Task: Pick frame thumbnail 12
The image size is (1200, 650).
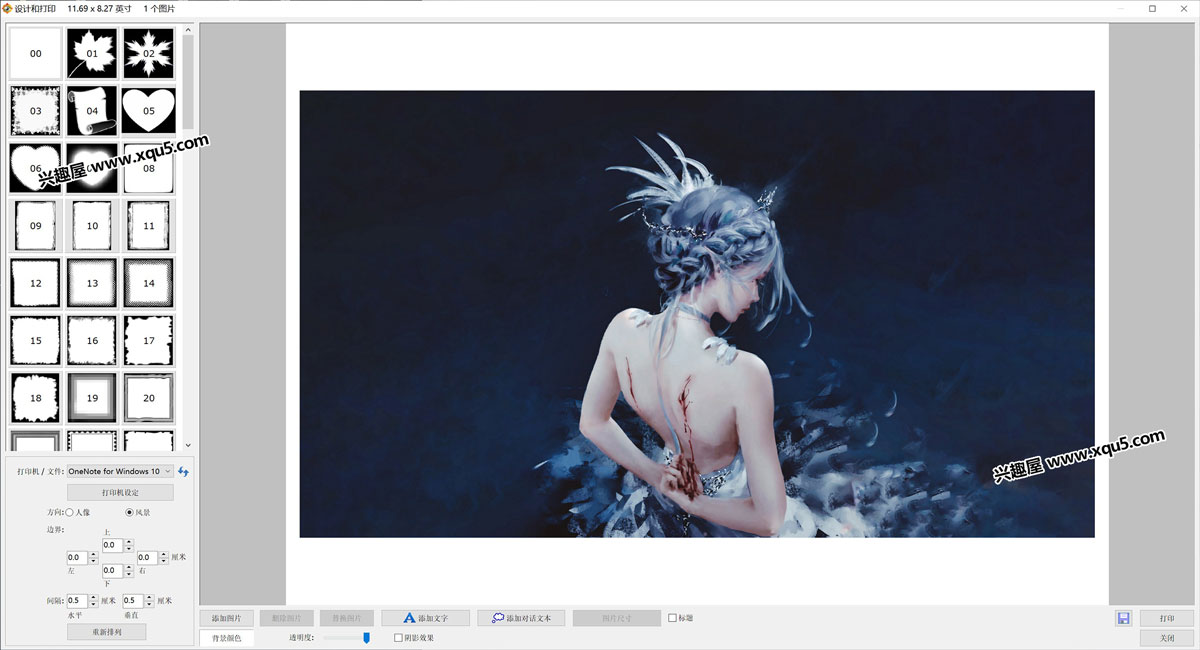Action: click(x=36, y=283)
